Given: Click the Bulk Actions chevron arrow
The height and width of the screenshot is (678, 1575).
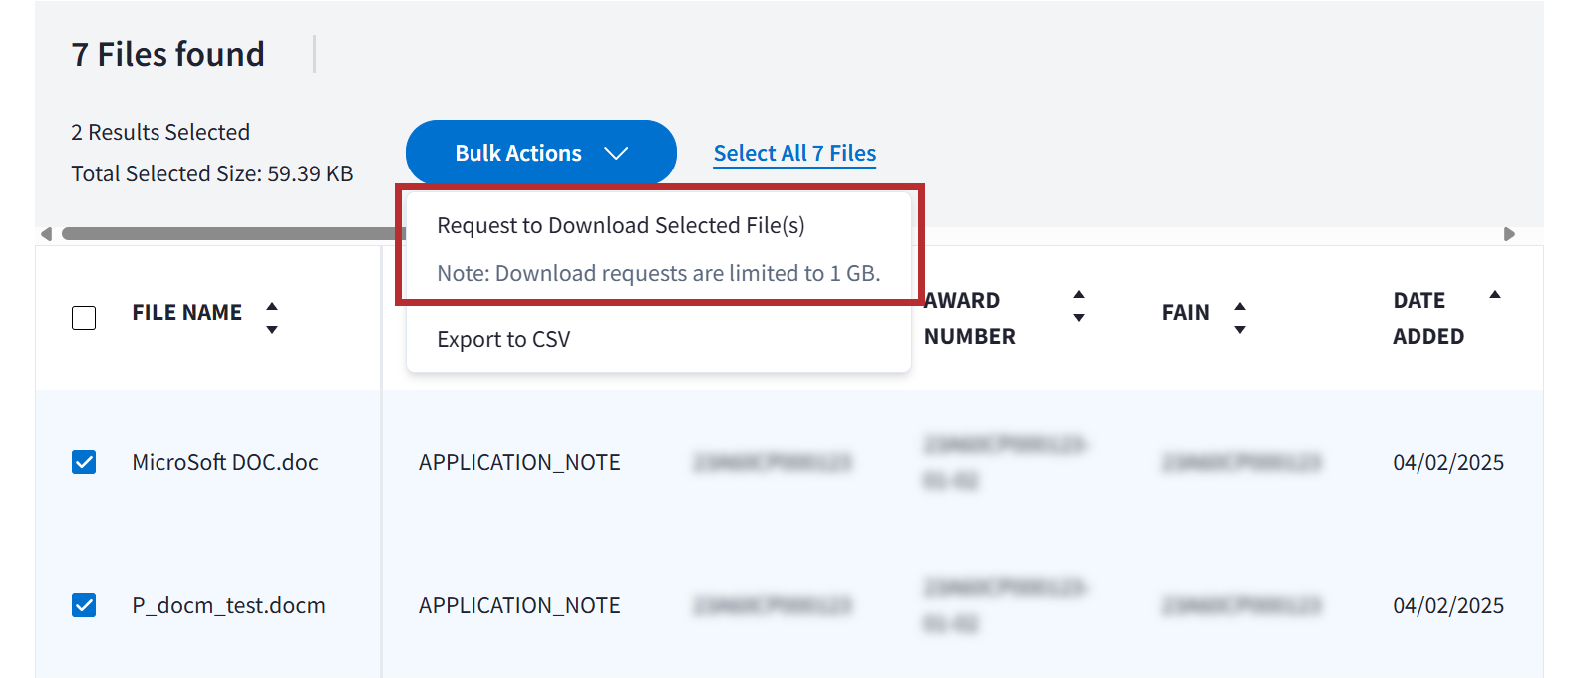Looking at the screenshot, I should click(616, 153).
